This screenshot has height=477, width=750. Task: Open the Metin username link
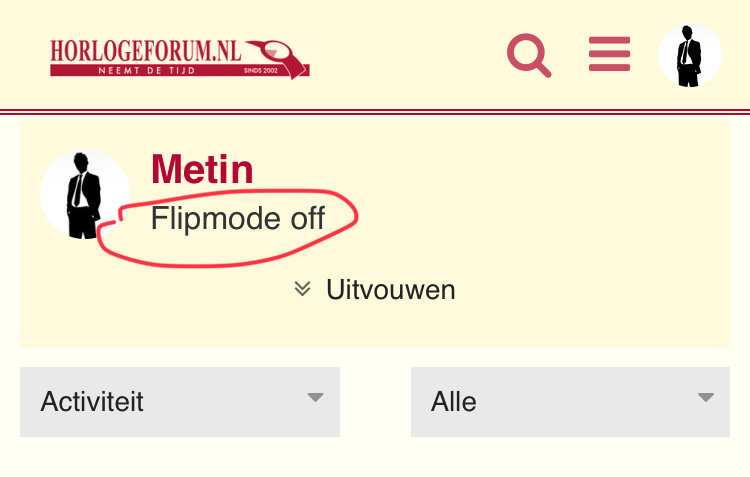[202, 169]
